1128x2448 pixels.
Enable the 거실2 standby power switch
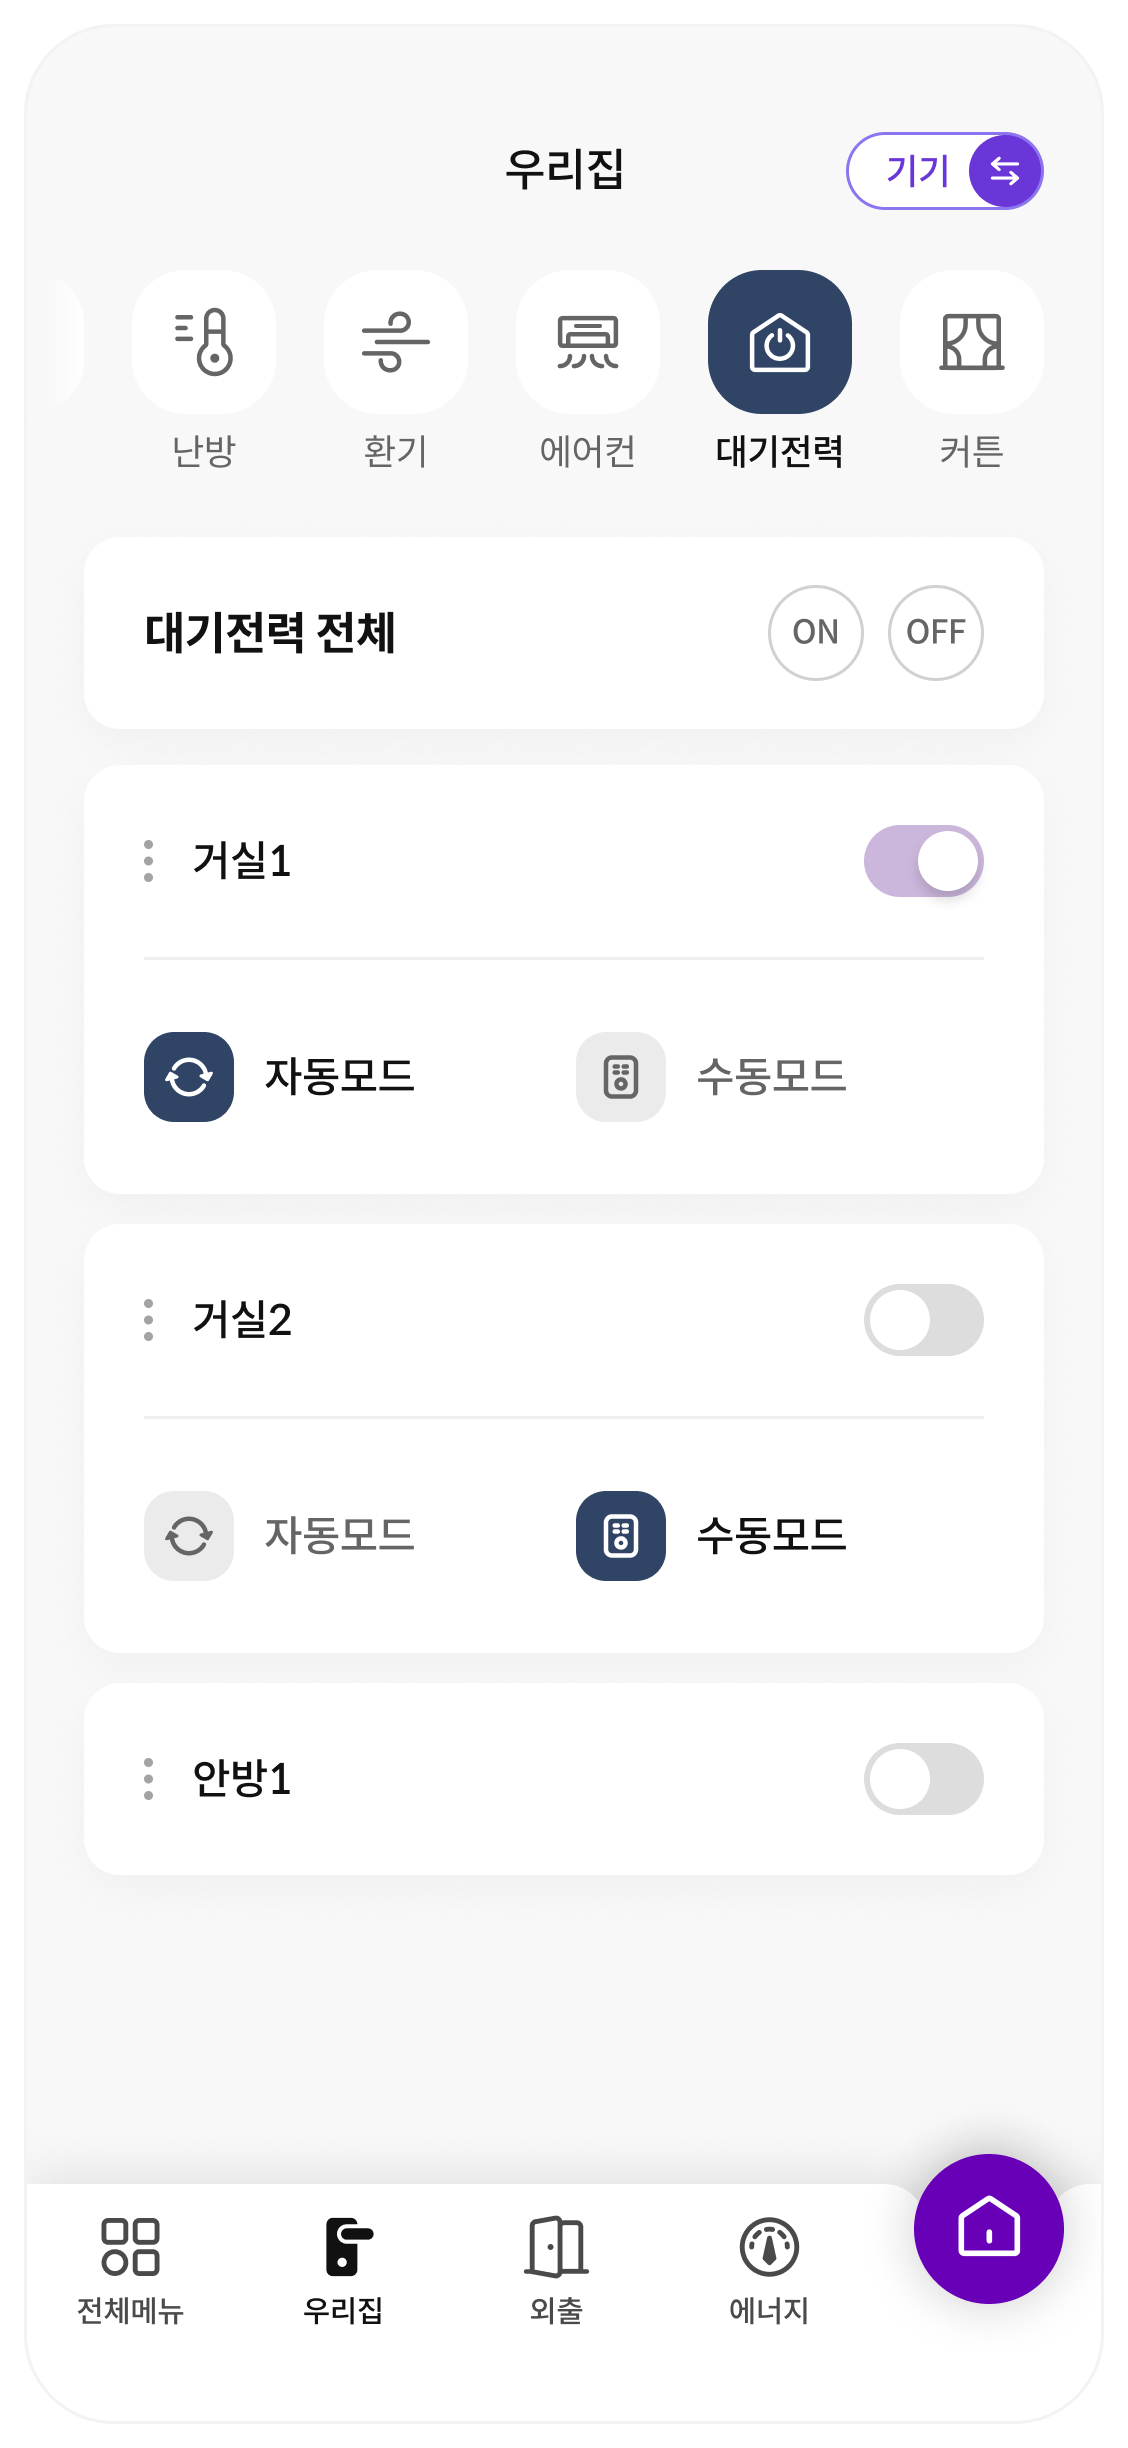924,1320
